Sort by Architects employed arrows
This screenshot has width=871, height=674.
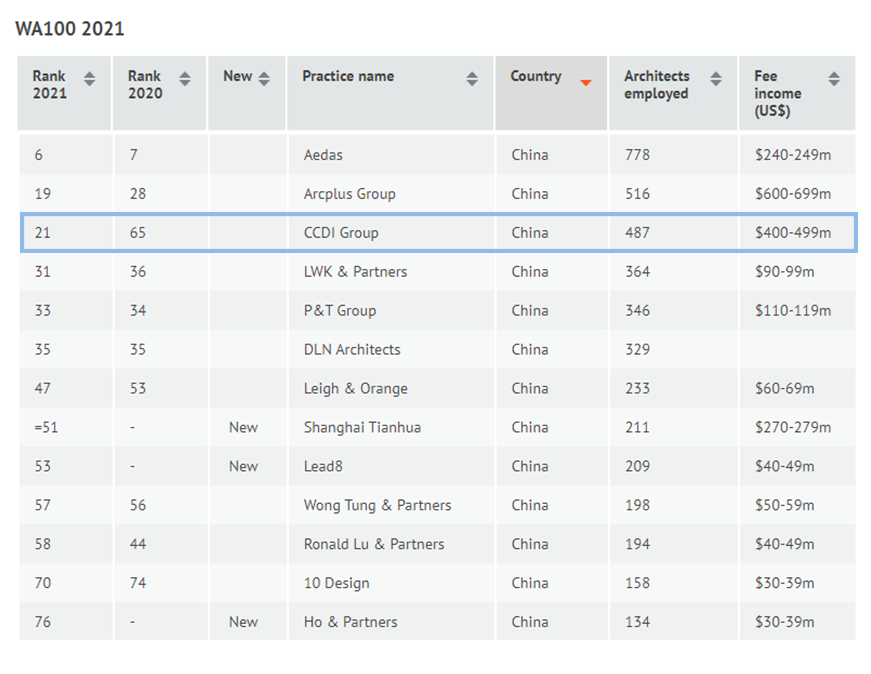[x=716, y=79]
